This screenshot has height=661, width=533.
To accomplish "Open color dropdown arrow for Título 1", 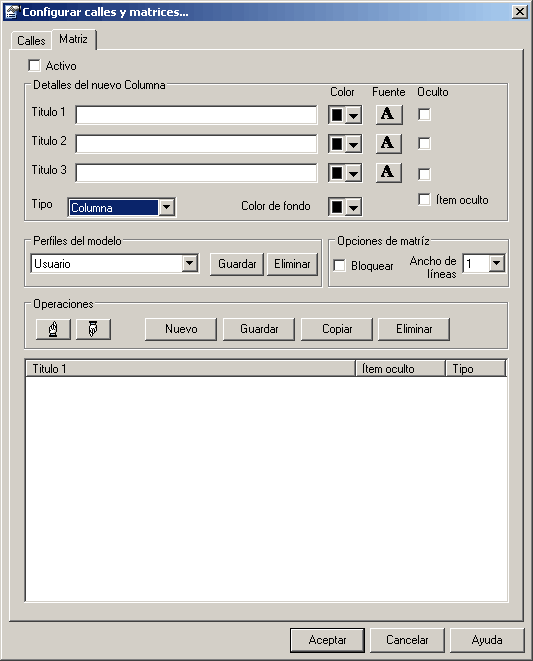I will pos(353,115).
